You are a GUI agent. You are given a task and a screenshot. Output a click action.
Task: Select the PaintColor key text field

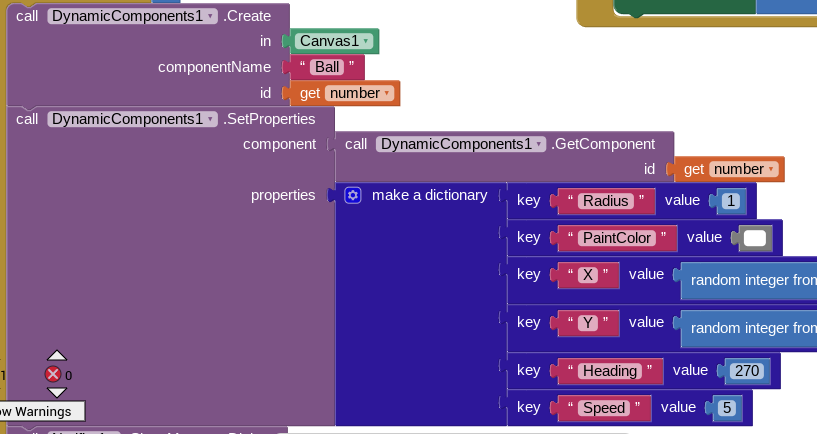click(617, 238)
